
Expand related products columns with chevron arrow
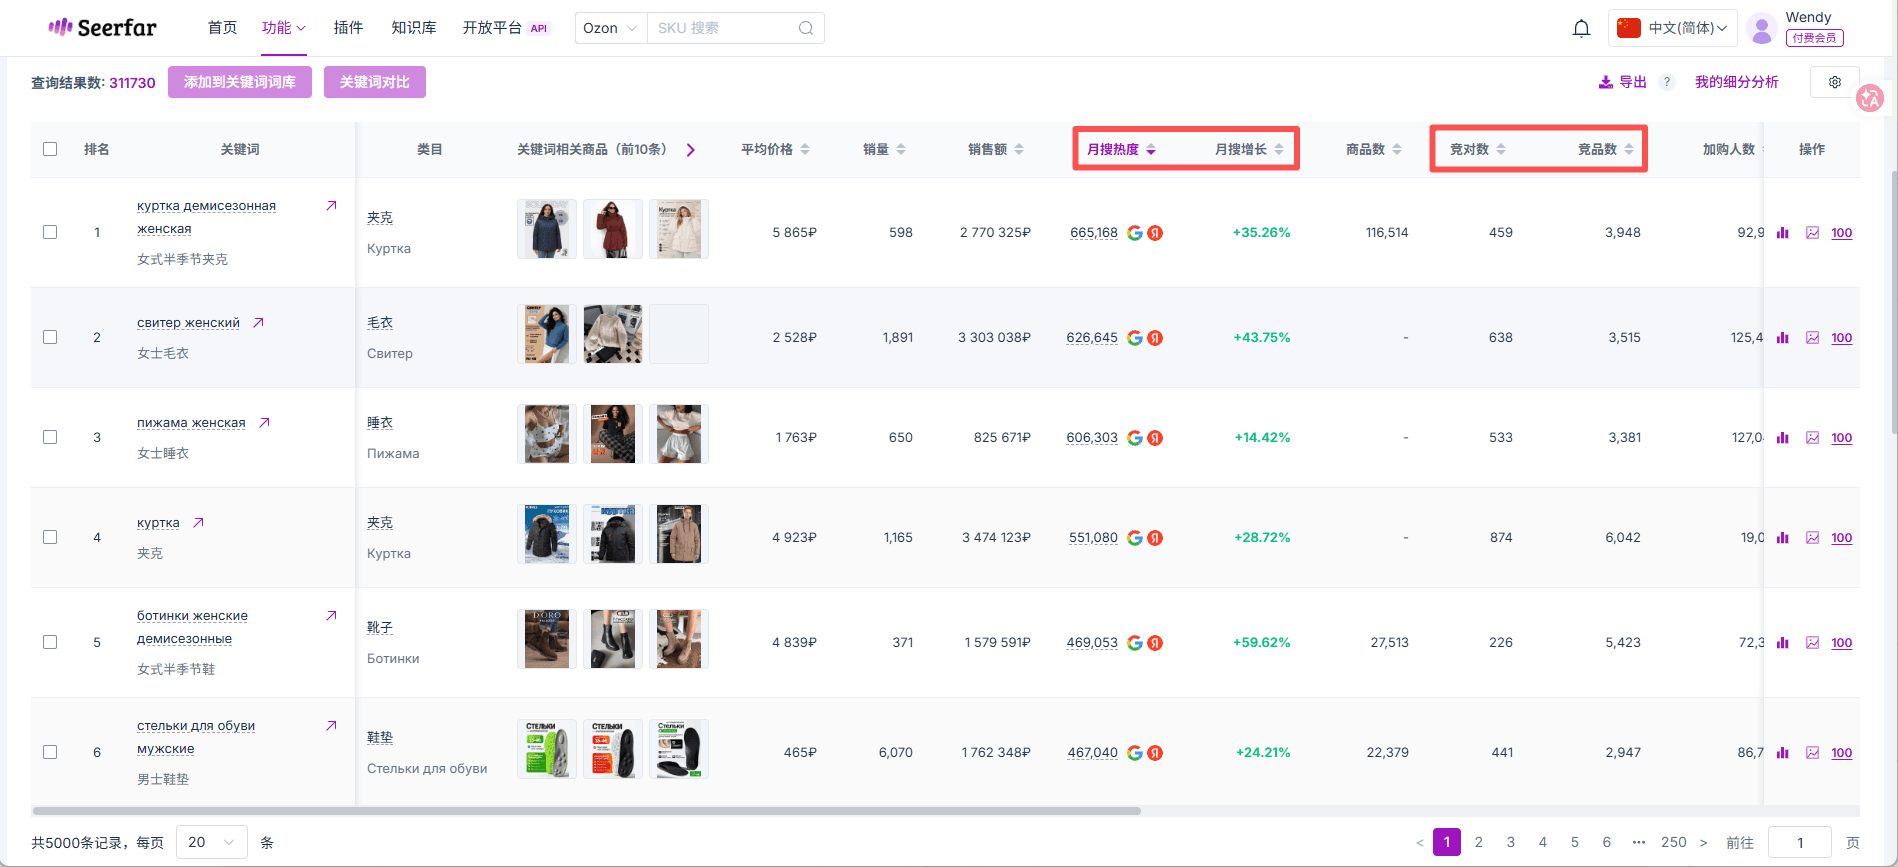point(690,150)
